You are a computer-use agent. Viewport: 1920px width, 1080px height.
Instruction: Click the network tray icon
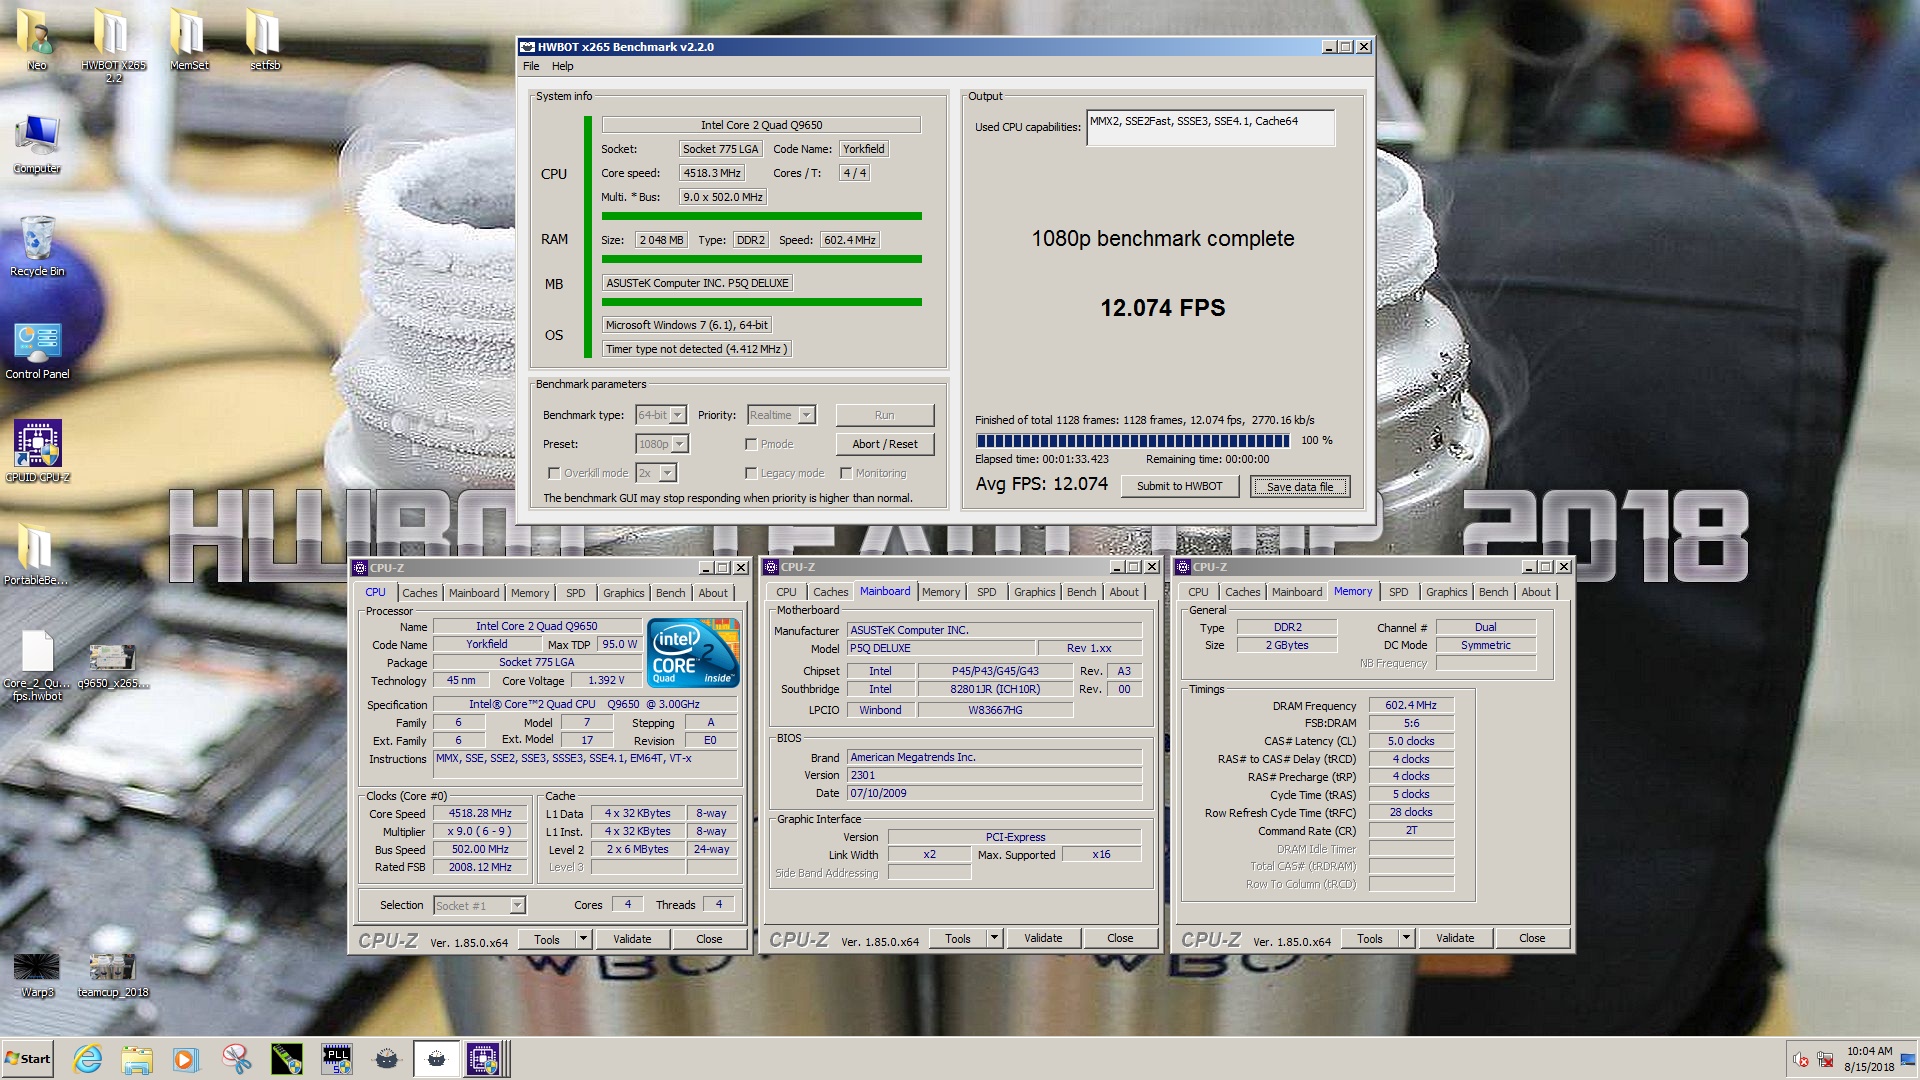coord(1825,1059)
